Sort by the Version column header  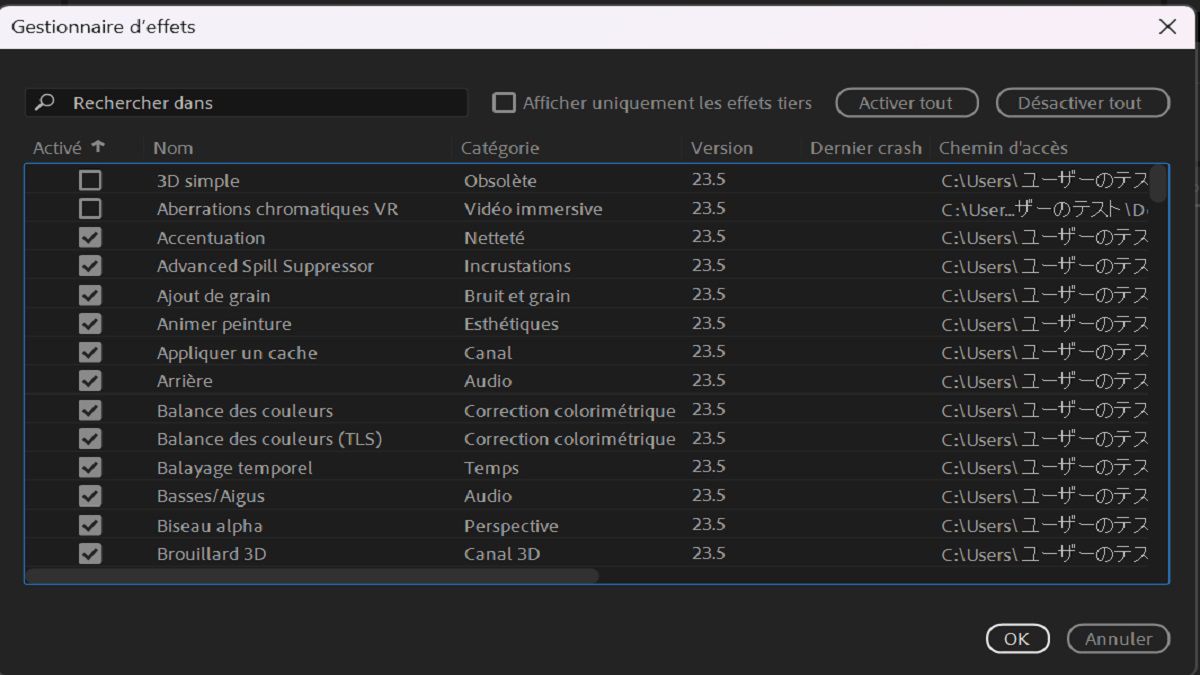point(721,148)
